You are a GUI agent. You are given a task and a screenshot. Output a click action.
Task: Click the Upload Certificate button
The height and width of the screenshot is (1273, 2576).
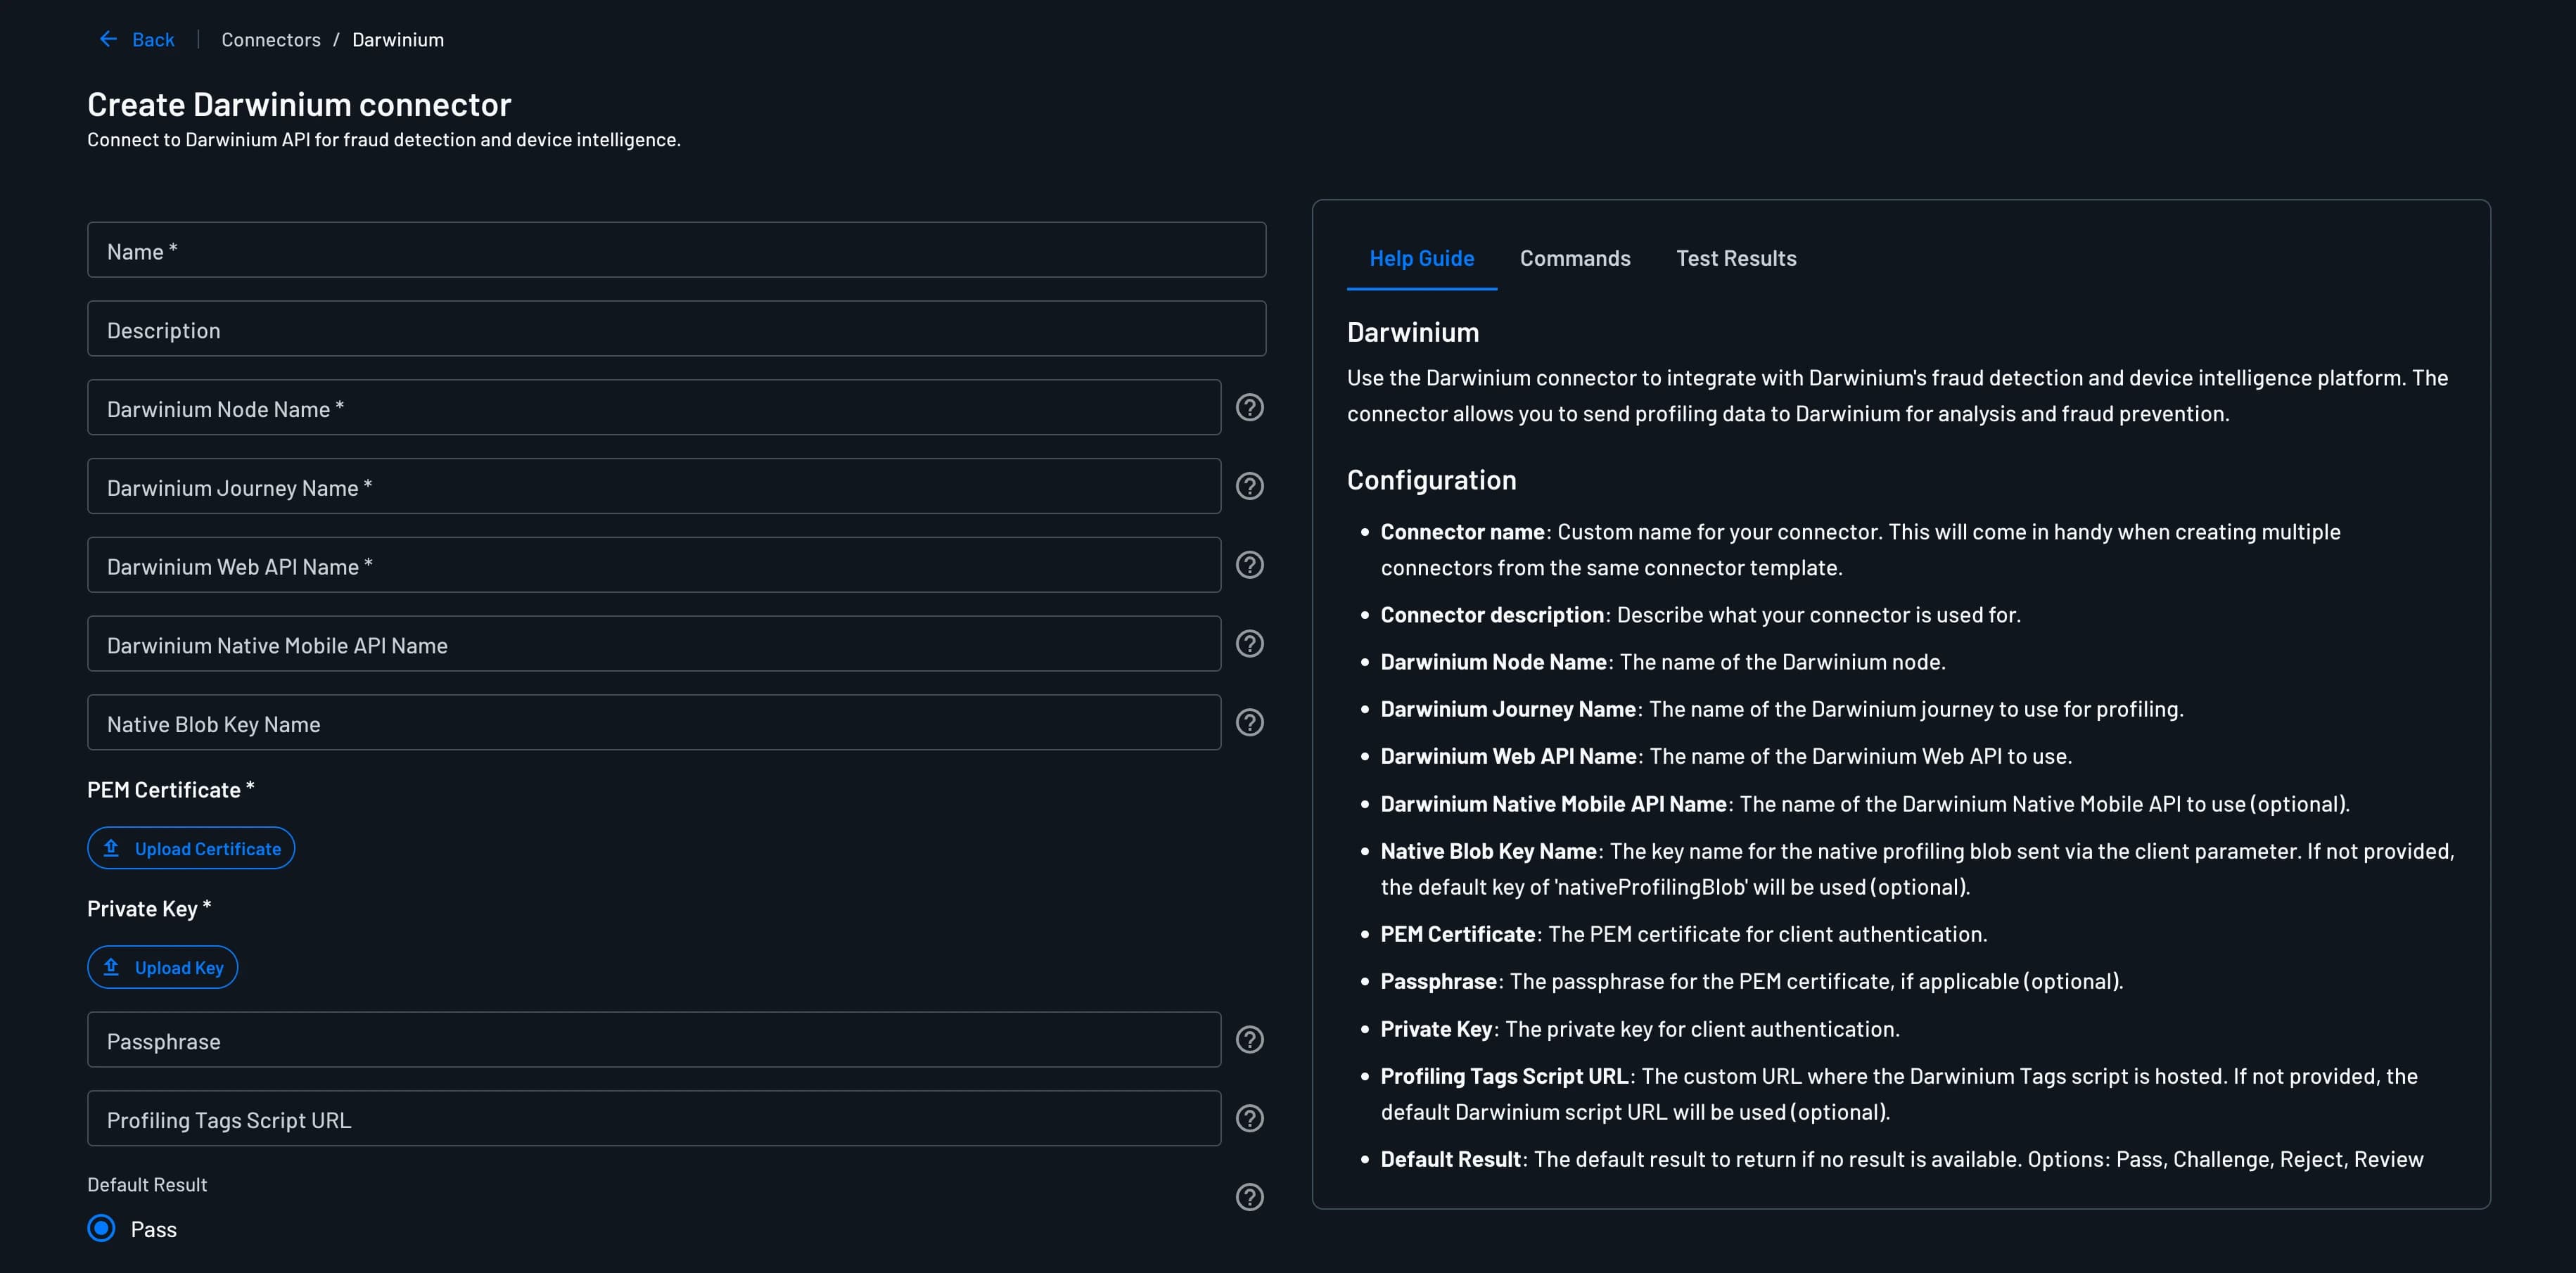point(191,848)
